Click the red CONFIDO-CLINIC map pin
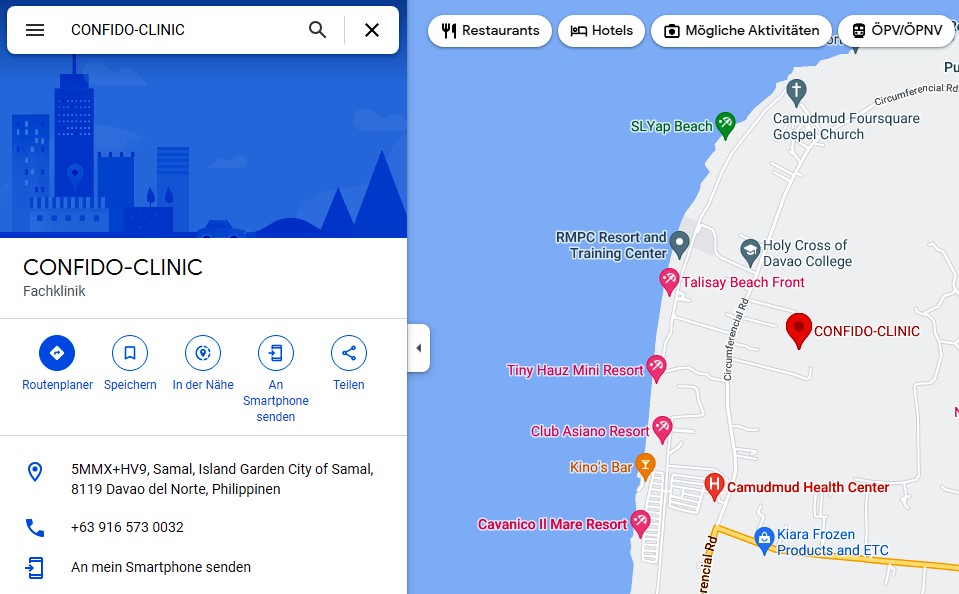 click(799, 330)
